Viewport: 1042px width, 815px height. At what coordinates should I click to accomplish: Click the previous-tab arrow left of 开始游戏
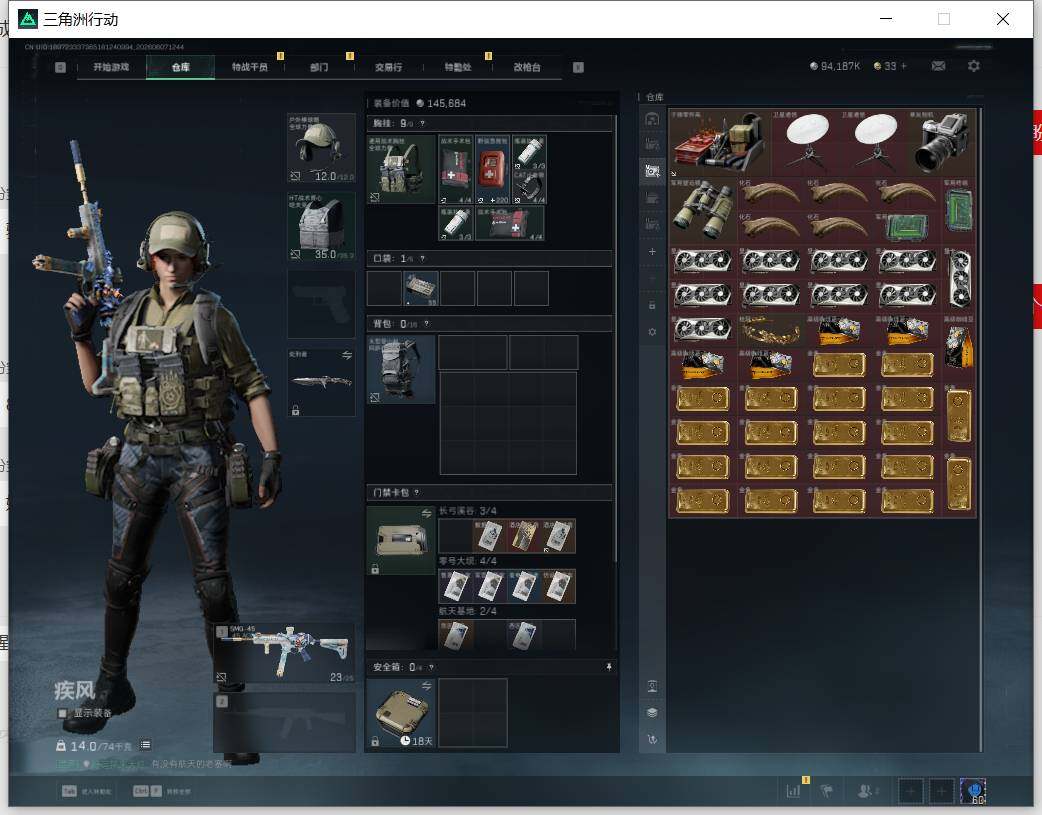point(60,67)
